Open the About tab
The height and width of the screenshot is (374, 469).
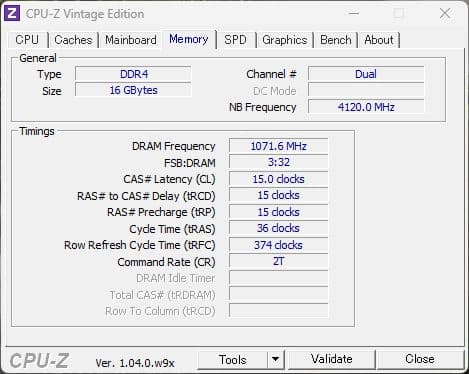tap(379, 40)
